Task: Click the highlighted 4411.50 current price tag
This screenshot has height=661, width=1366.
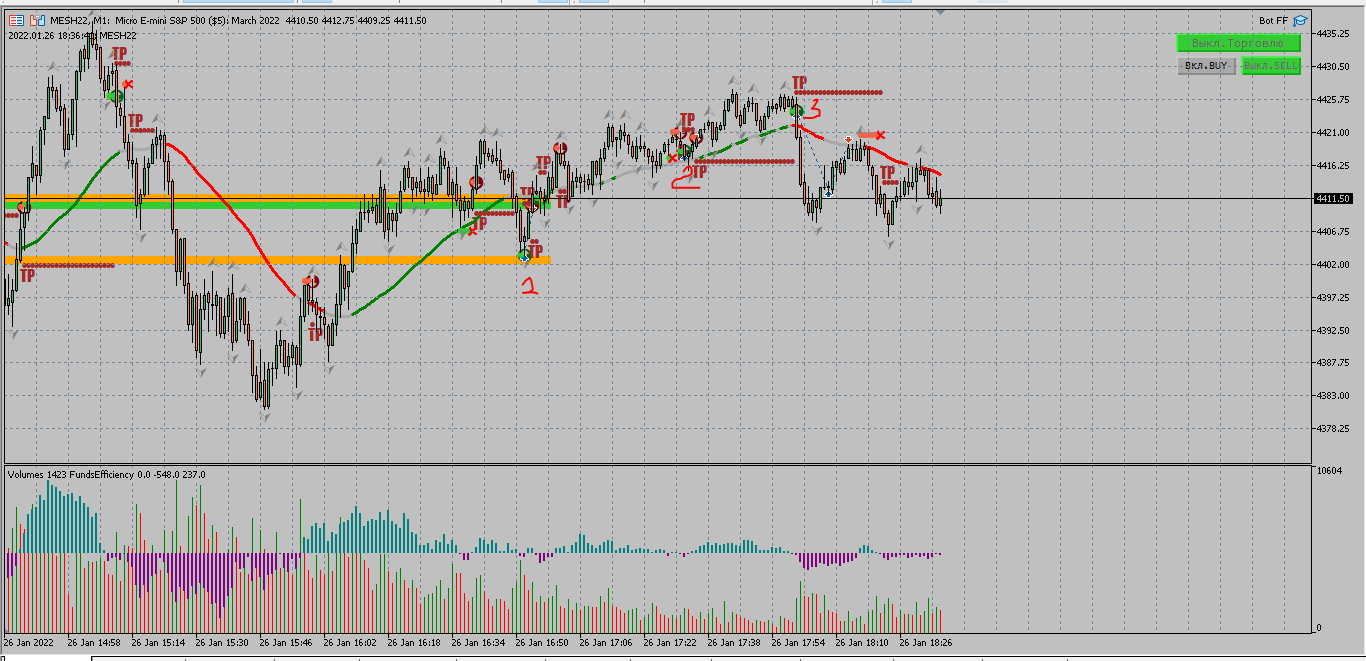Action: pyautogui.click(x=1335, y=198)
